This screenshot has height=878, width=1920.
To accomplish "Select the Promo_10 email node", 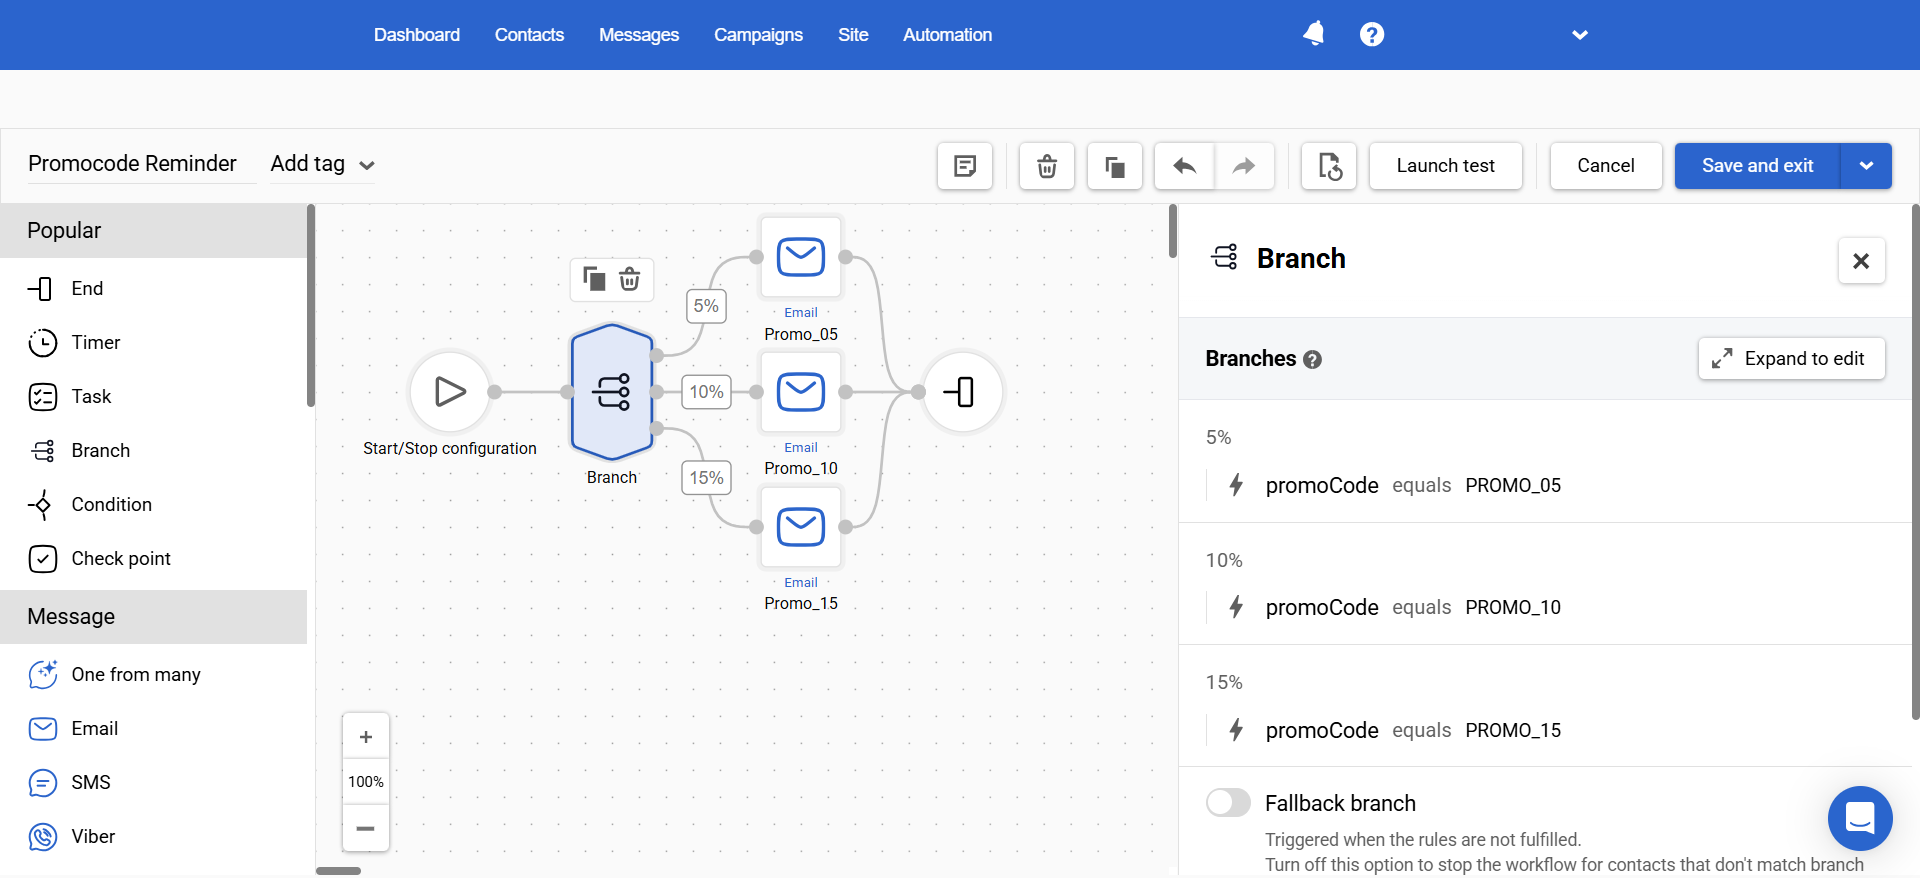I will click(801, 392).
